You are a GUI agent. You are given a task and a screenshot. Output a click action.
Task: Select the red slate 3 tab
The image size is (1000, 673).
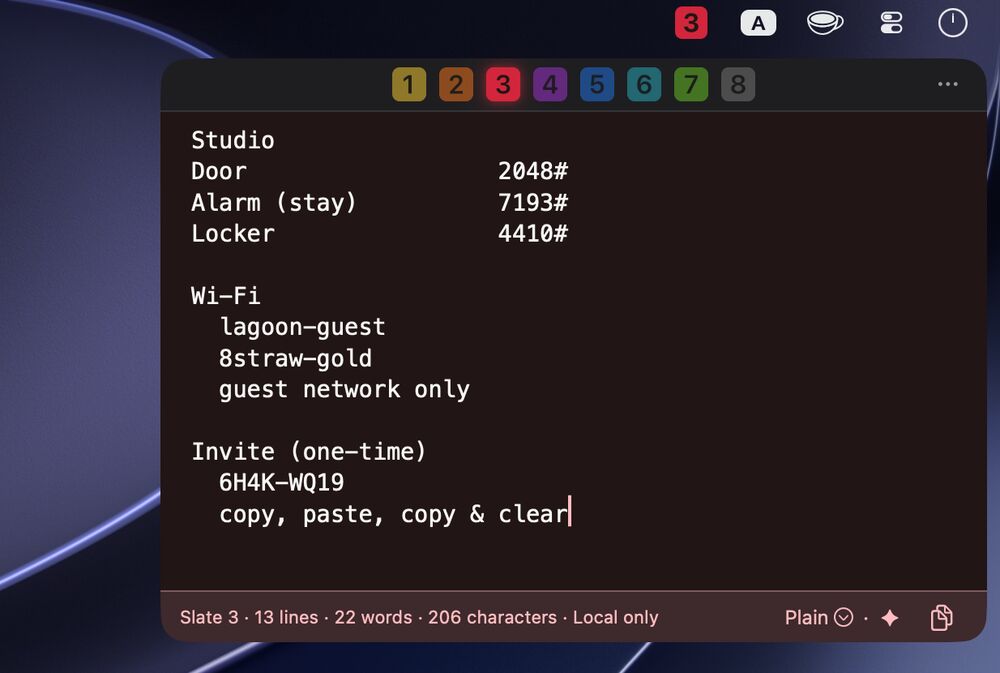(503, 84)
